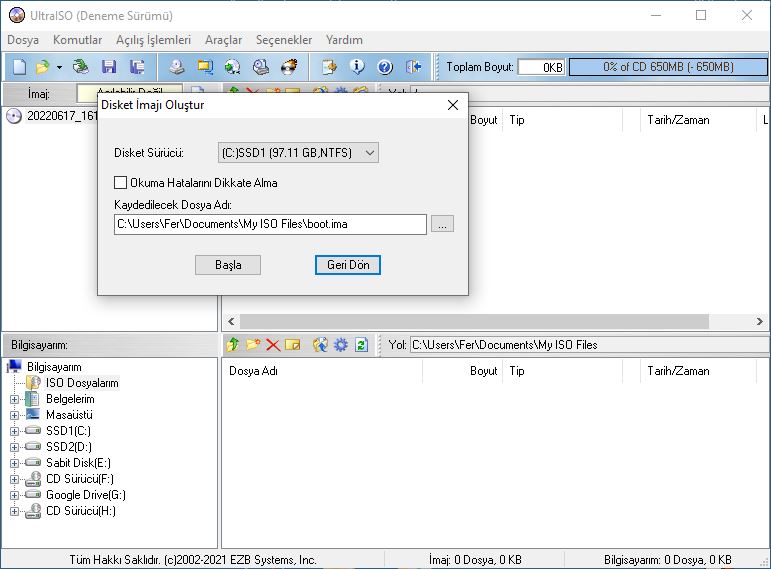Open the Komutlar menu
Viewport: 771px width, 569px height.
(x=77, y=40)
